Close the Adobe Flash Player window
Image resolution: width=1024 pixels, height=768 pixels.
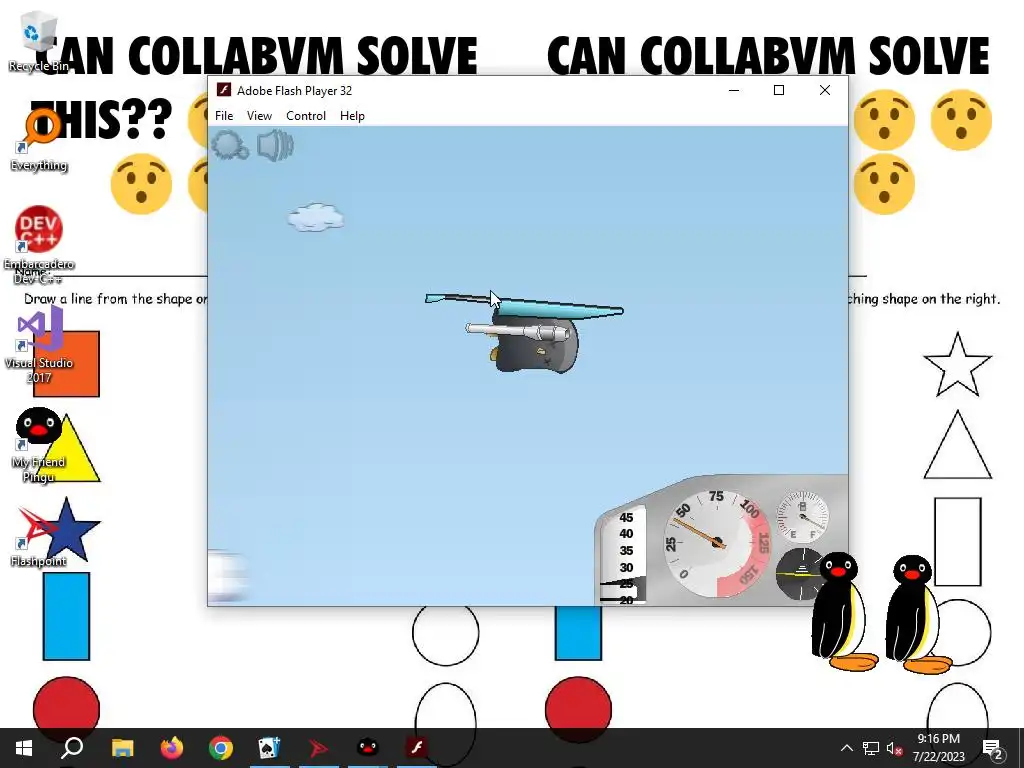(x=825, y=90)
